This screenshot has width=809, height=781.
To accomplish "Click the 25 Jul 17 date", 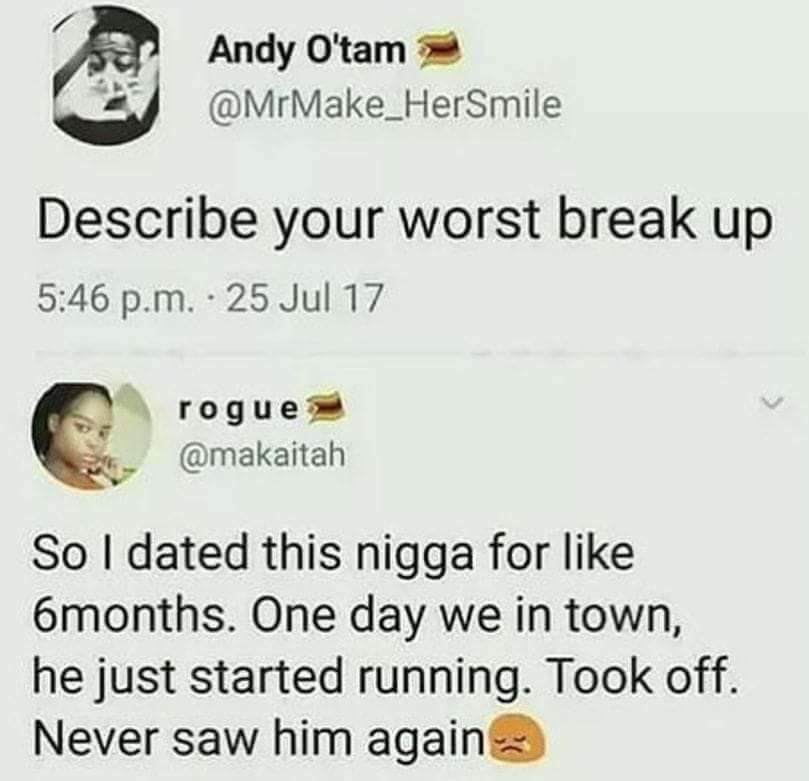I will (x=305, y=298).
